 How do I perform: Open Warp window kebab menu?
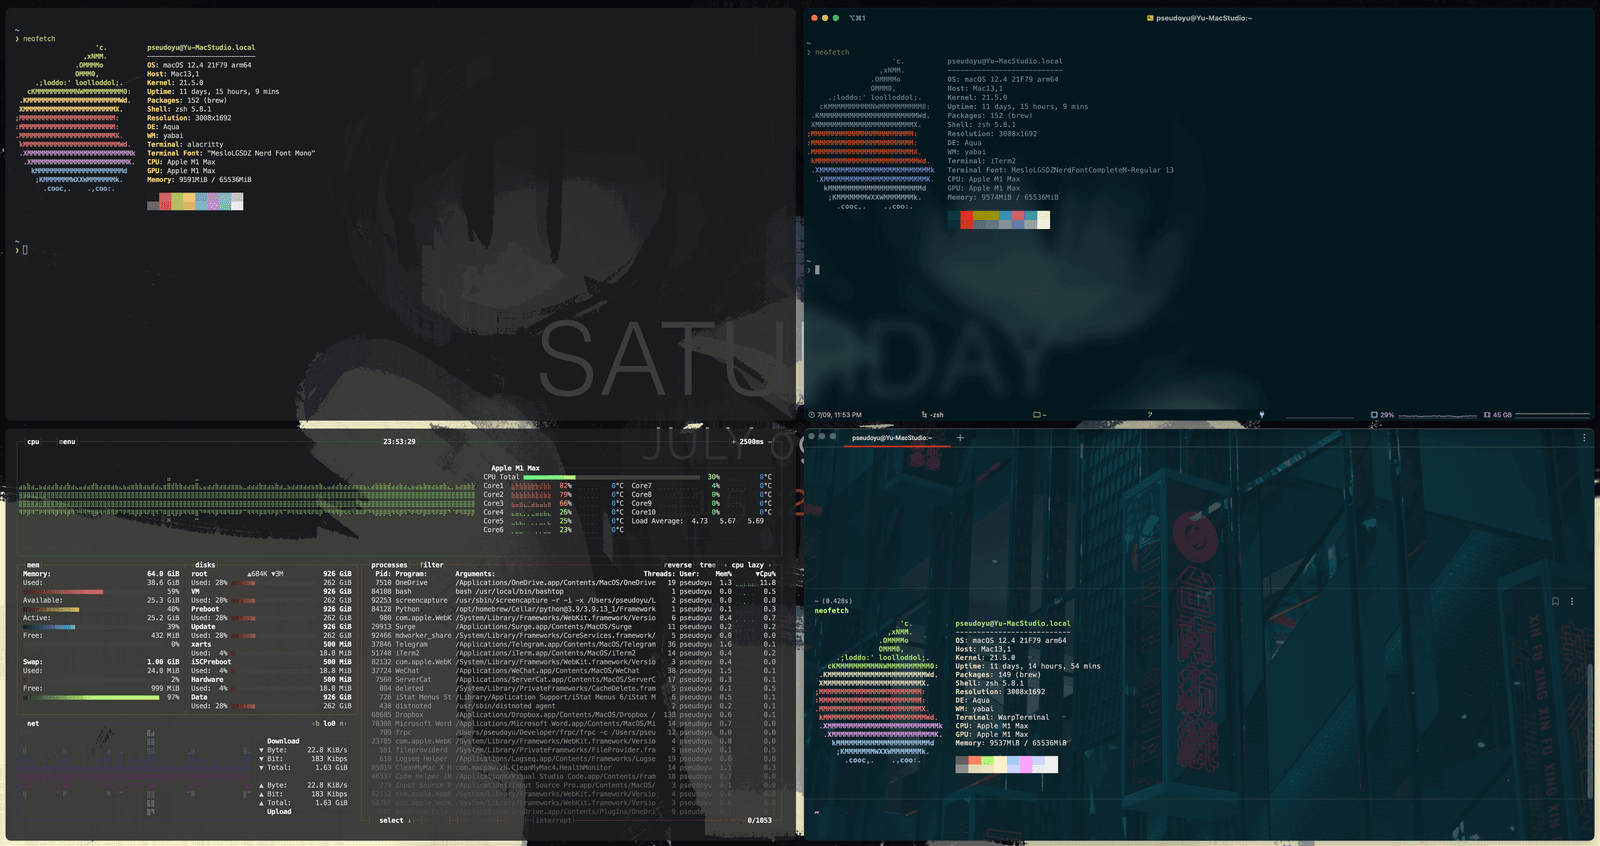(x=1584, y=438)
